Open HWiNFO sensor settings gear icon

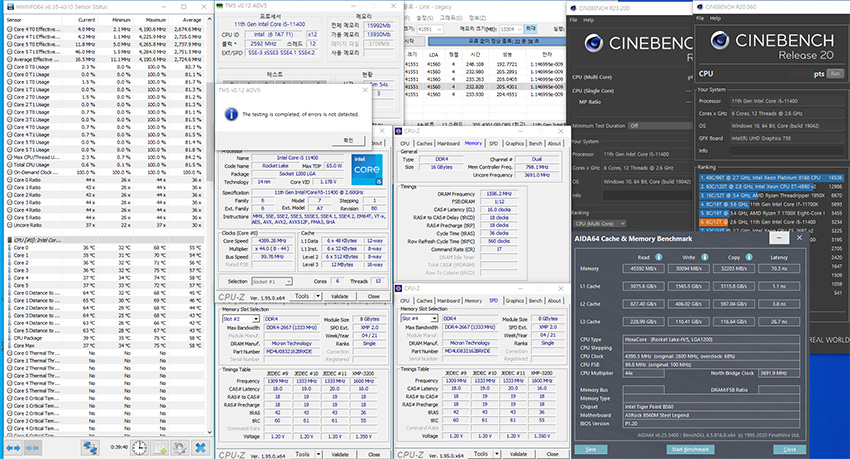(179, 448)
